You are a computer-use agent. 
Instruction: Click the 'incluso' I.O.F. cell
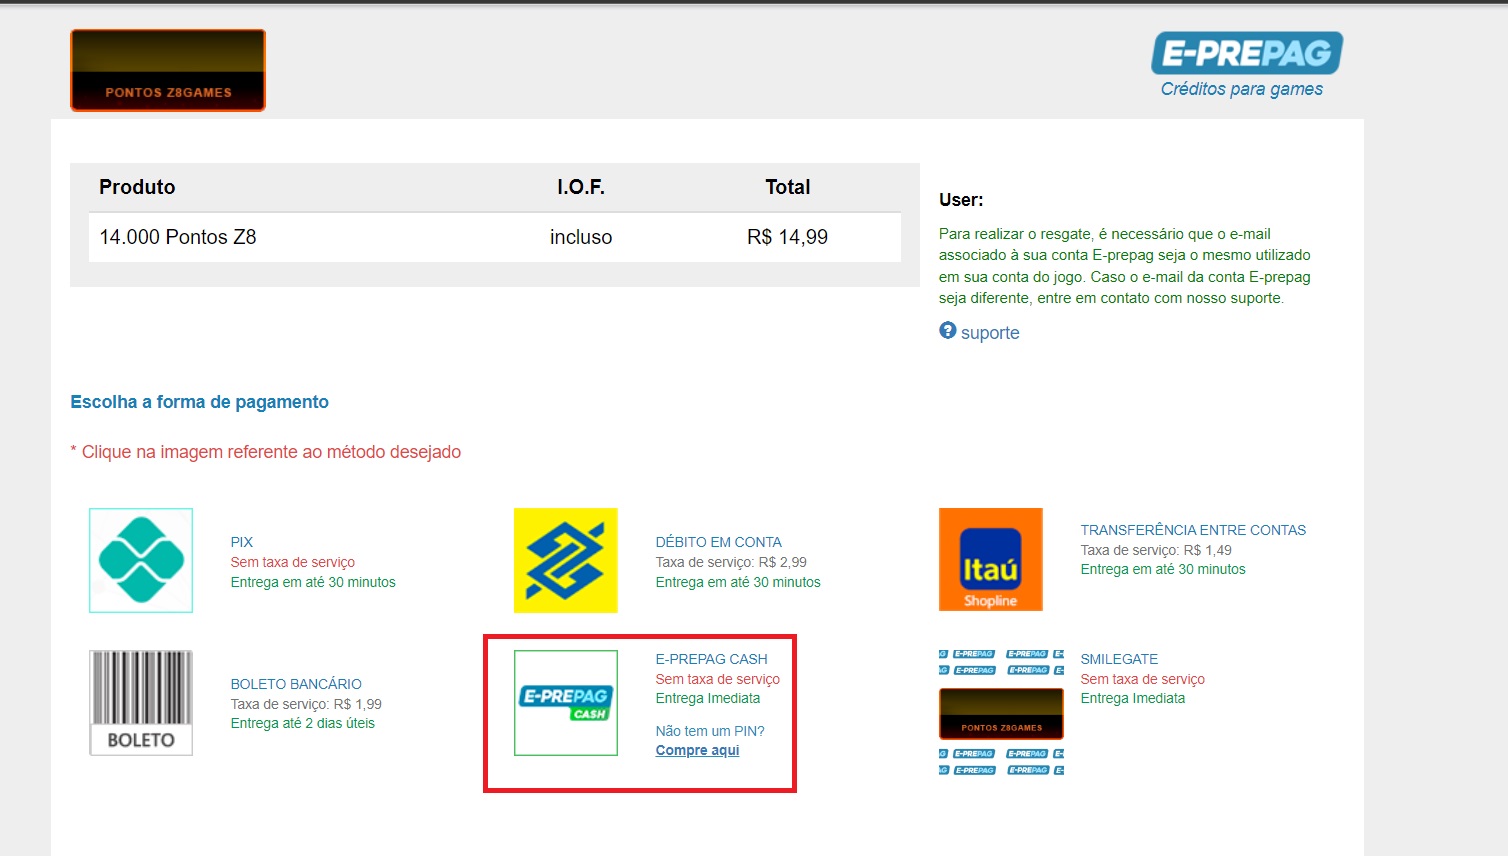point(581,237)
